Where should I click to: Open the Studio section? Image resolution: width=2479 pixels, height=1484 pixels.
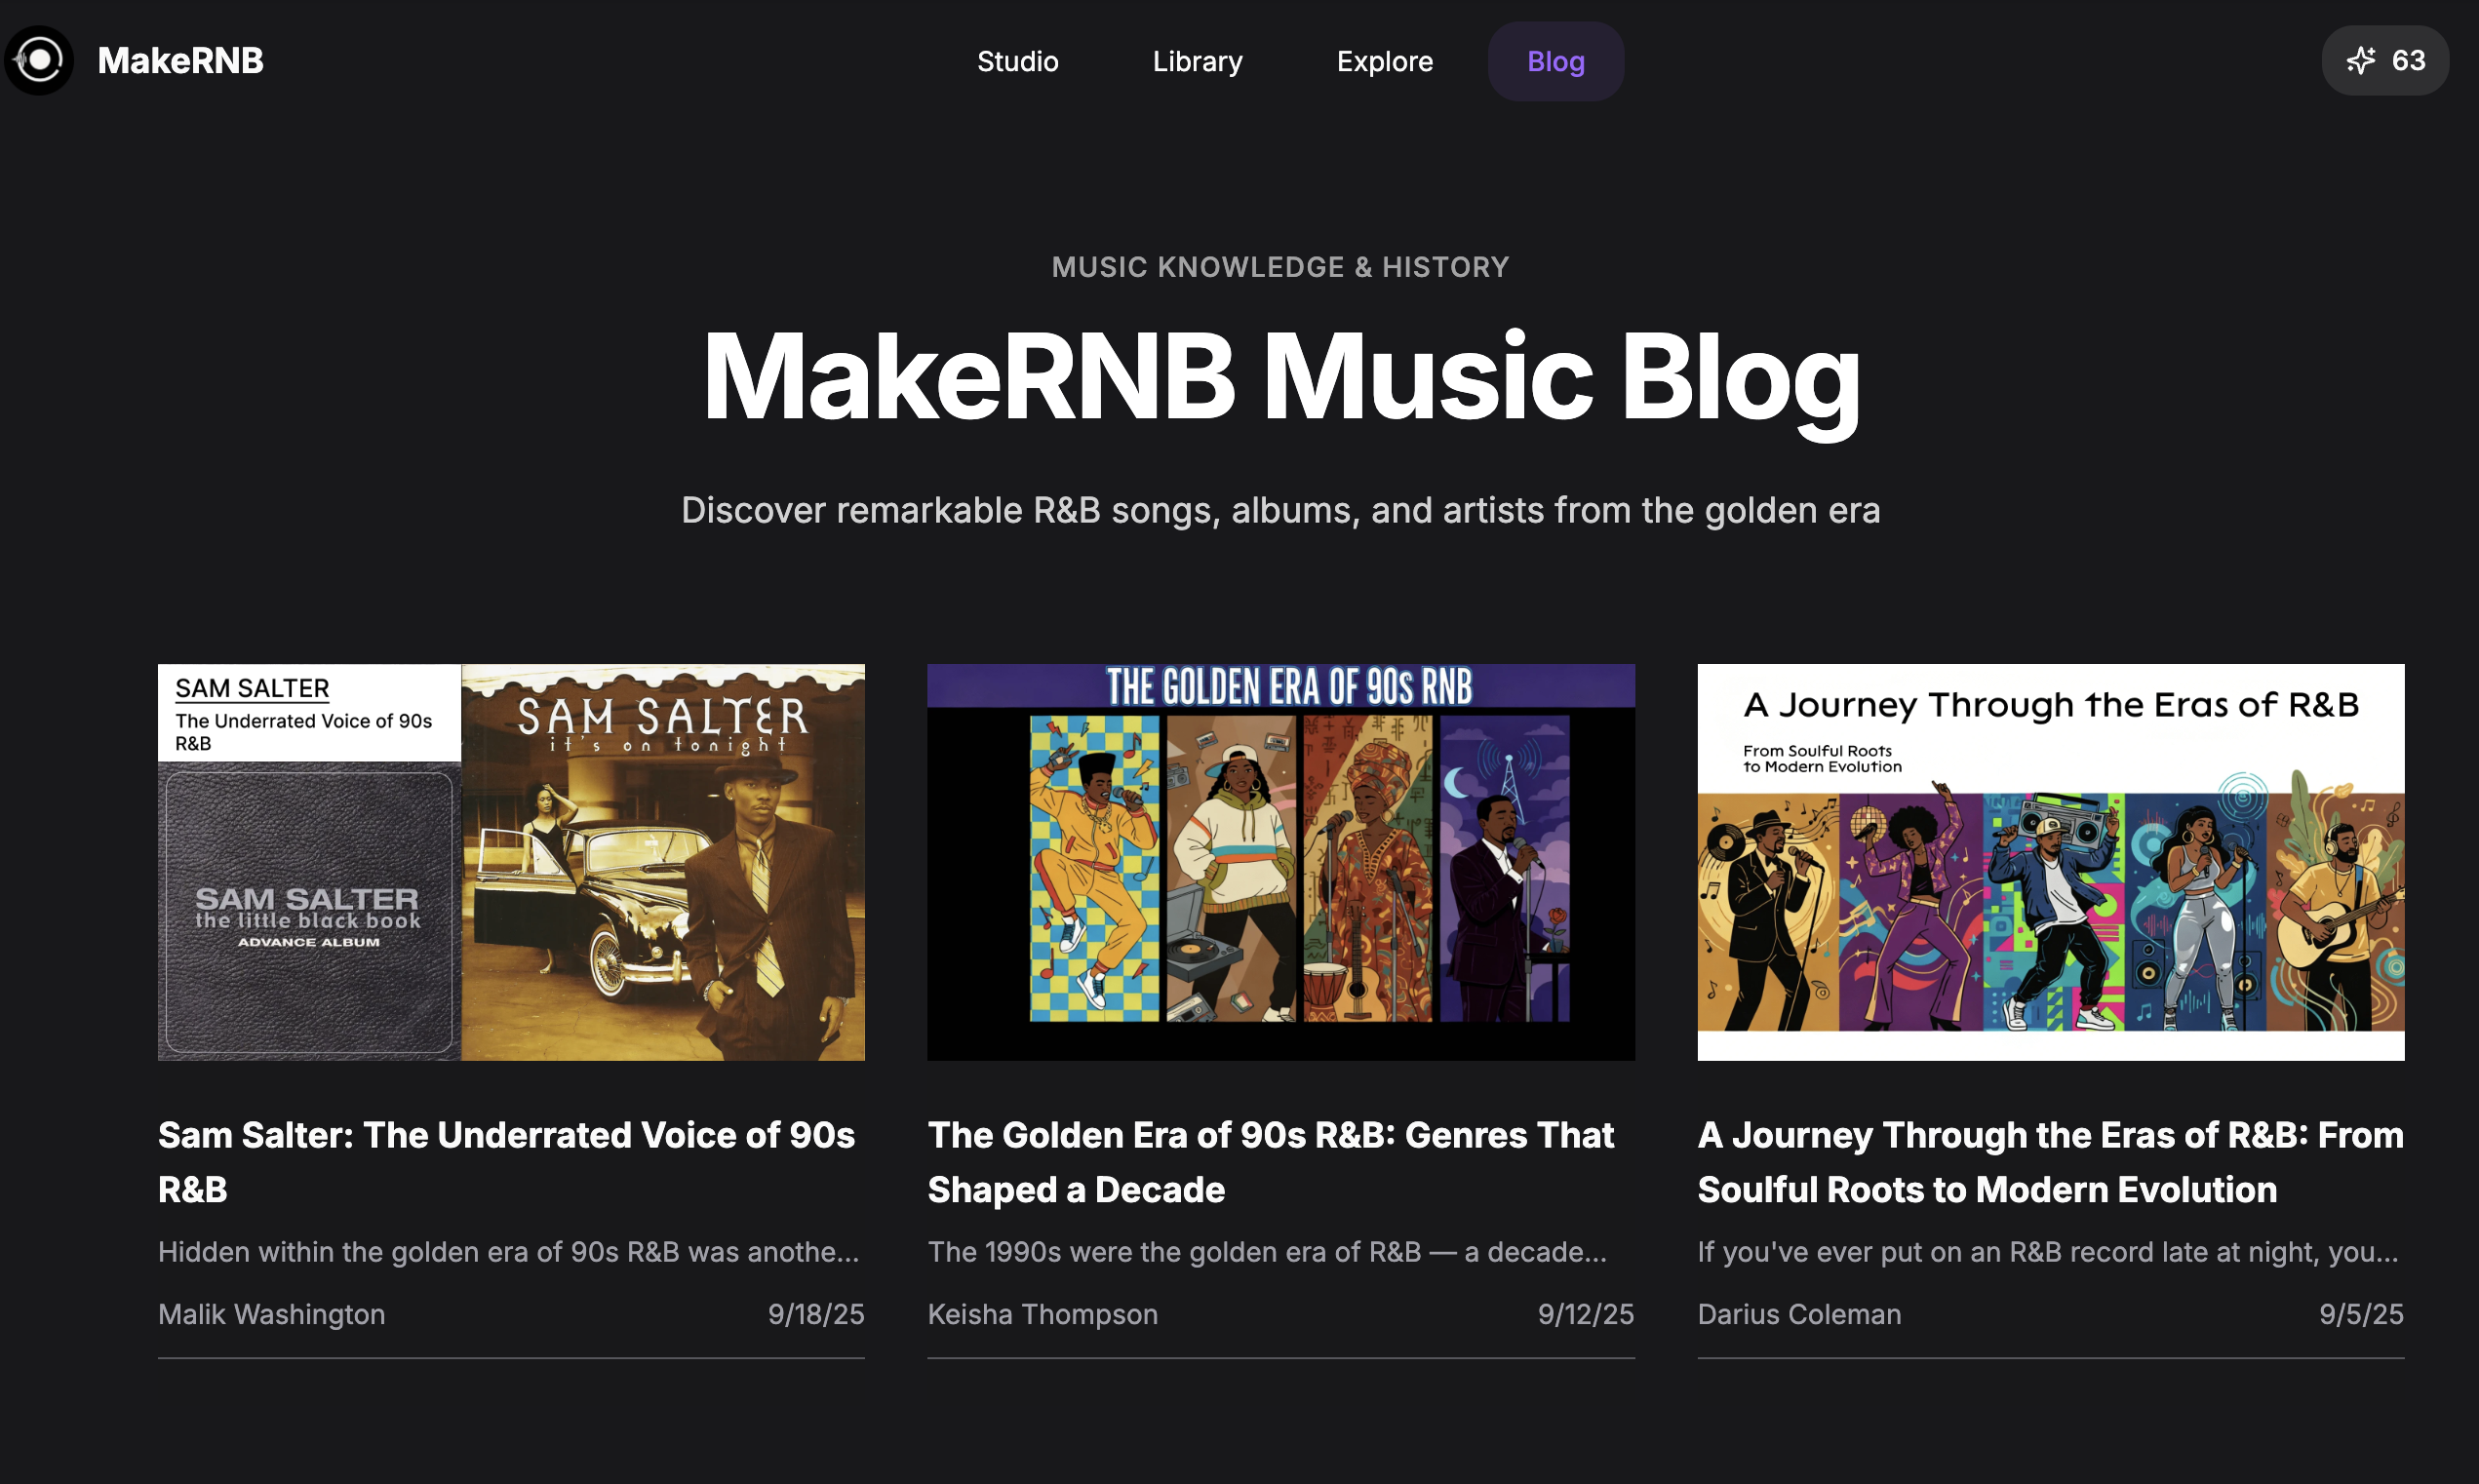(1017, 61)
